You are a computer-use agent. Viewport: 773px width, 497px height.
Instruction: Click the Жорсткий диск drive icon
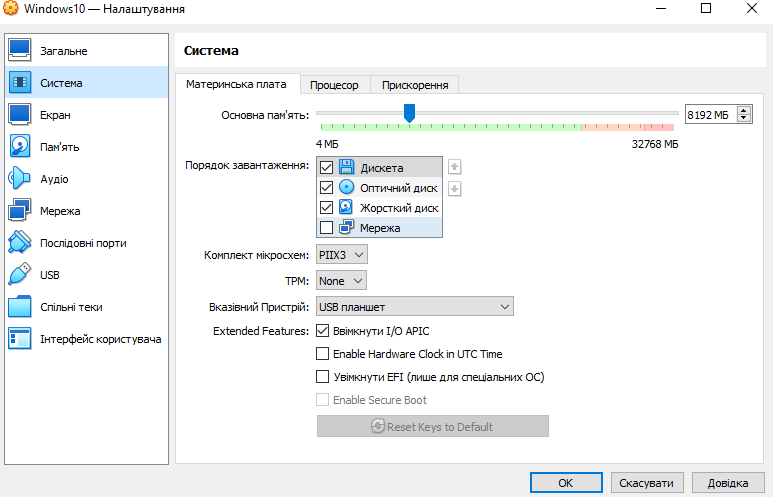pos(347,208)
